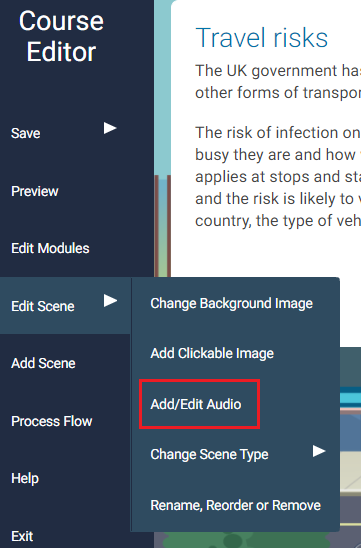The height and width of the screenshot is (548, 361).
Task: Open the Save menu item
Action: 26,133
